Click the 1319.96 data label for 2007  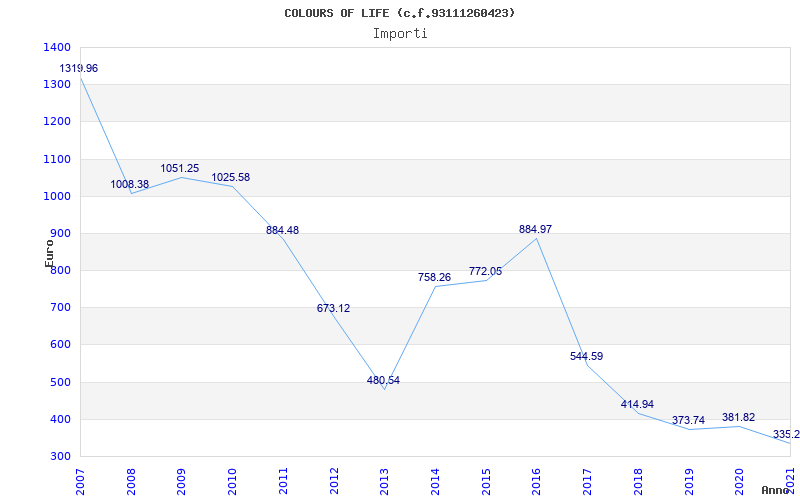[x=79, y=68]
